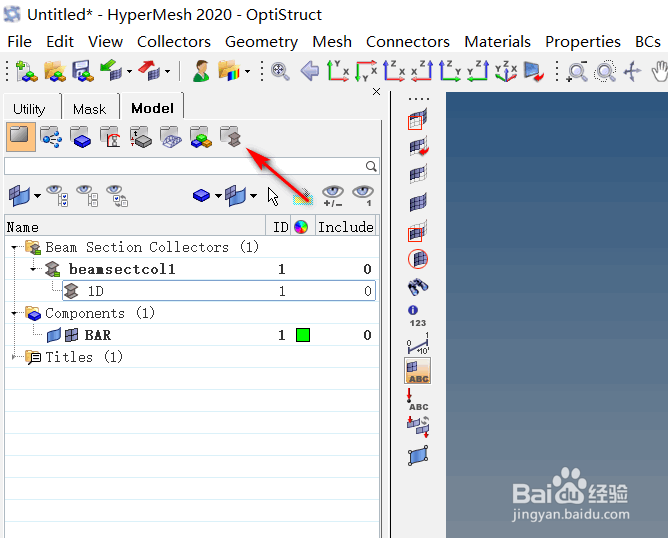
Task: Click the green BAR color swatch
Action: [x=303, y=335]
